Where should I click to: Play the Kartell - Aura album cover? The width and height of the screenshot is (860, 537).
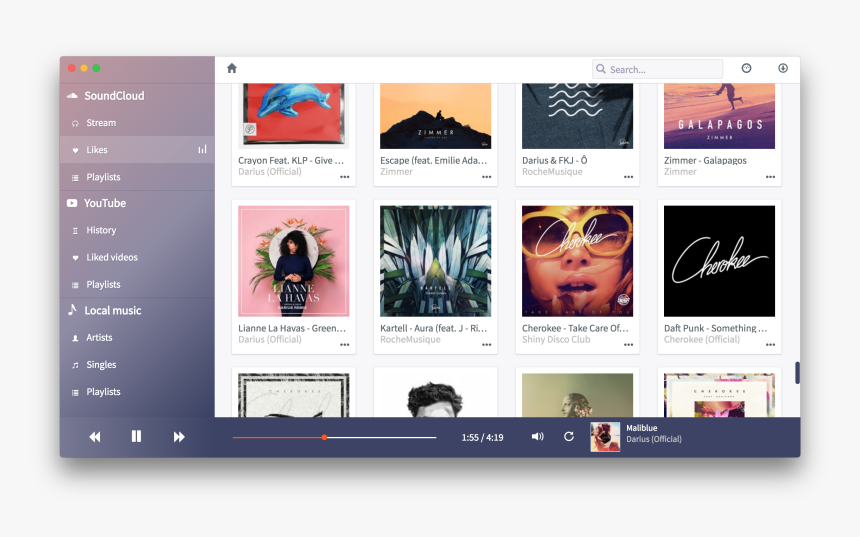pos(435,261)
